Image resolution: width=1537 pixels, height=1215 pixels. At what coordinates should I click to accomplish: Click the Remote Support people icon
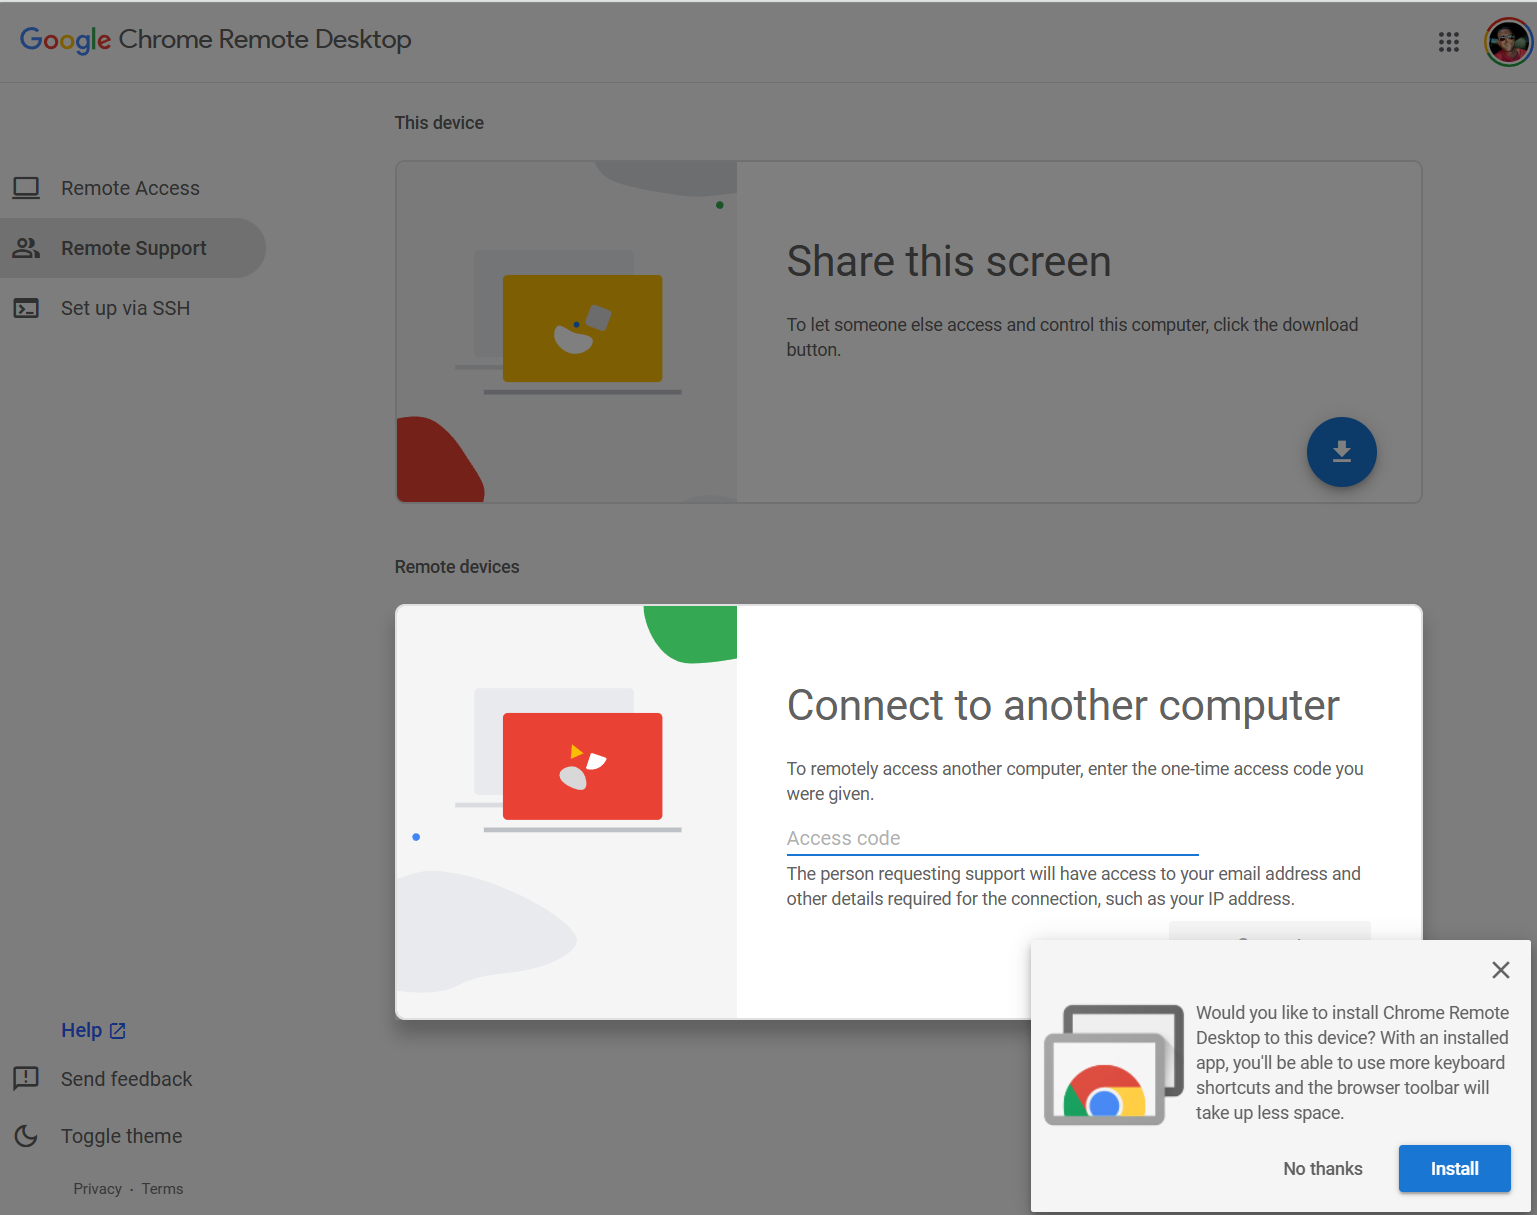(x=26, y=248)
